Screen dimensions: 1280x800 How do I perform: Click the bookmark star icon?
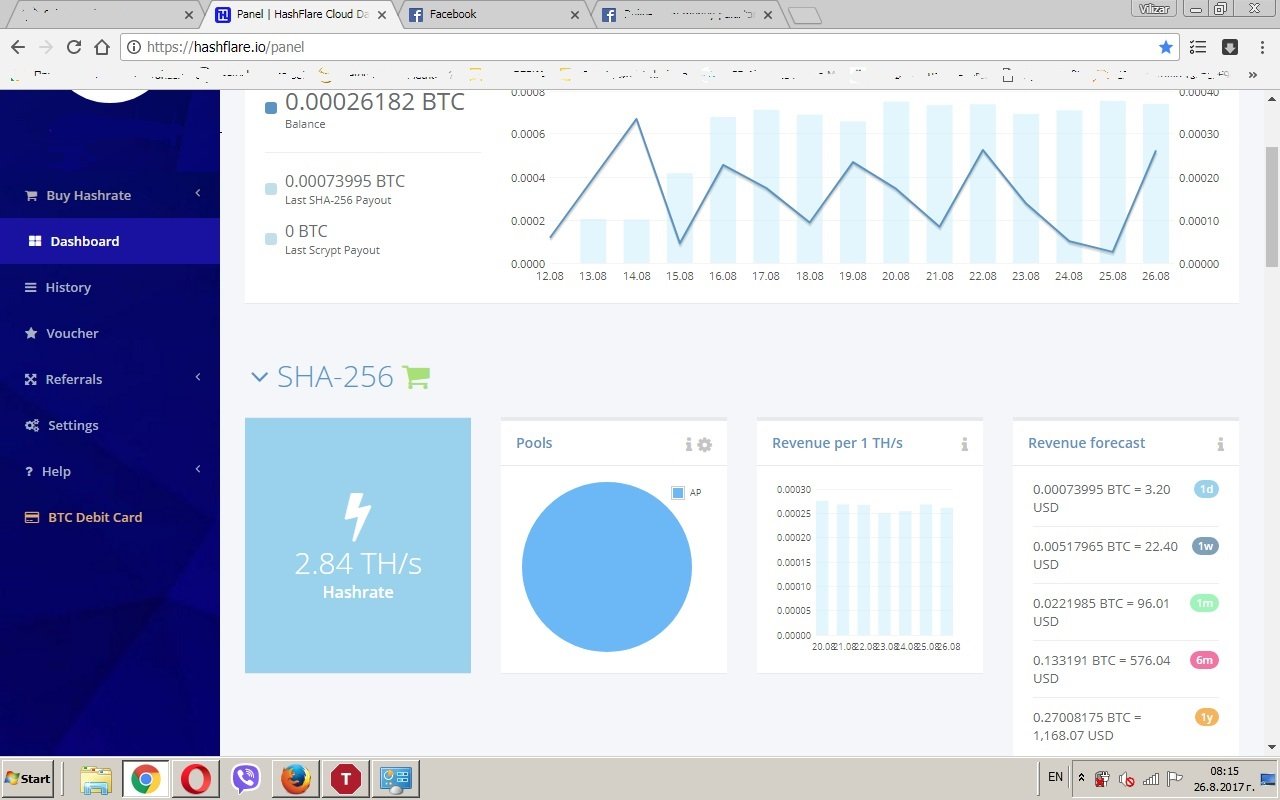[x=1165, y=47]
